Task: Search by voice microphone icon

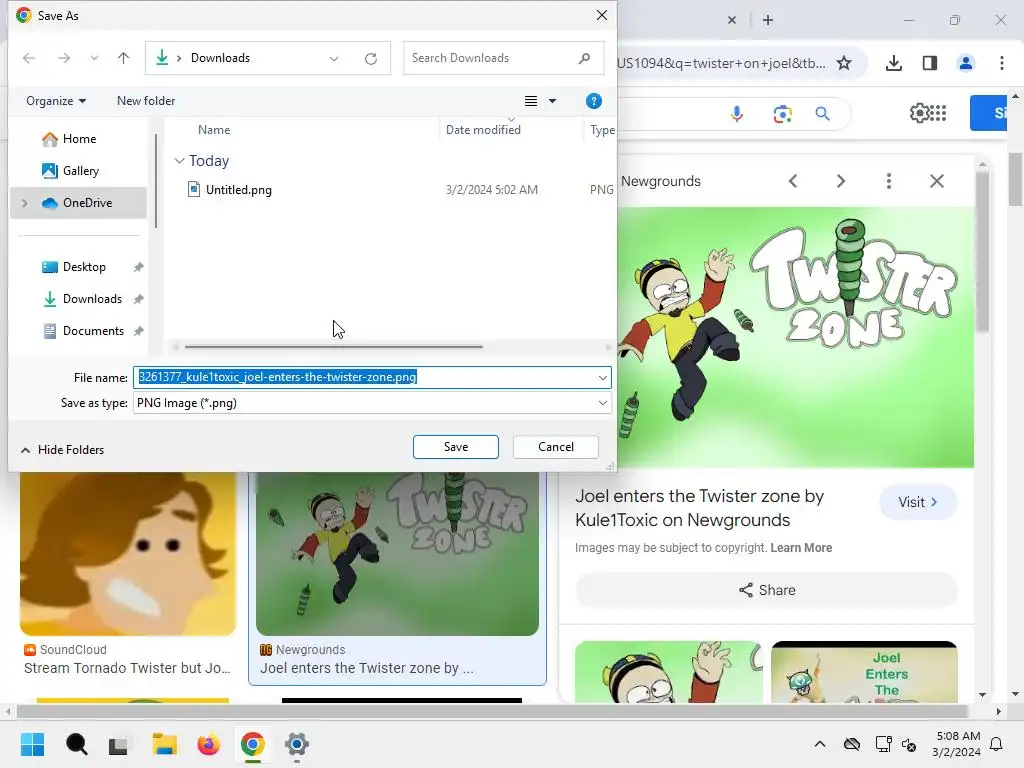Action: click(x=737, y=114)
